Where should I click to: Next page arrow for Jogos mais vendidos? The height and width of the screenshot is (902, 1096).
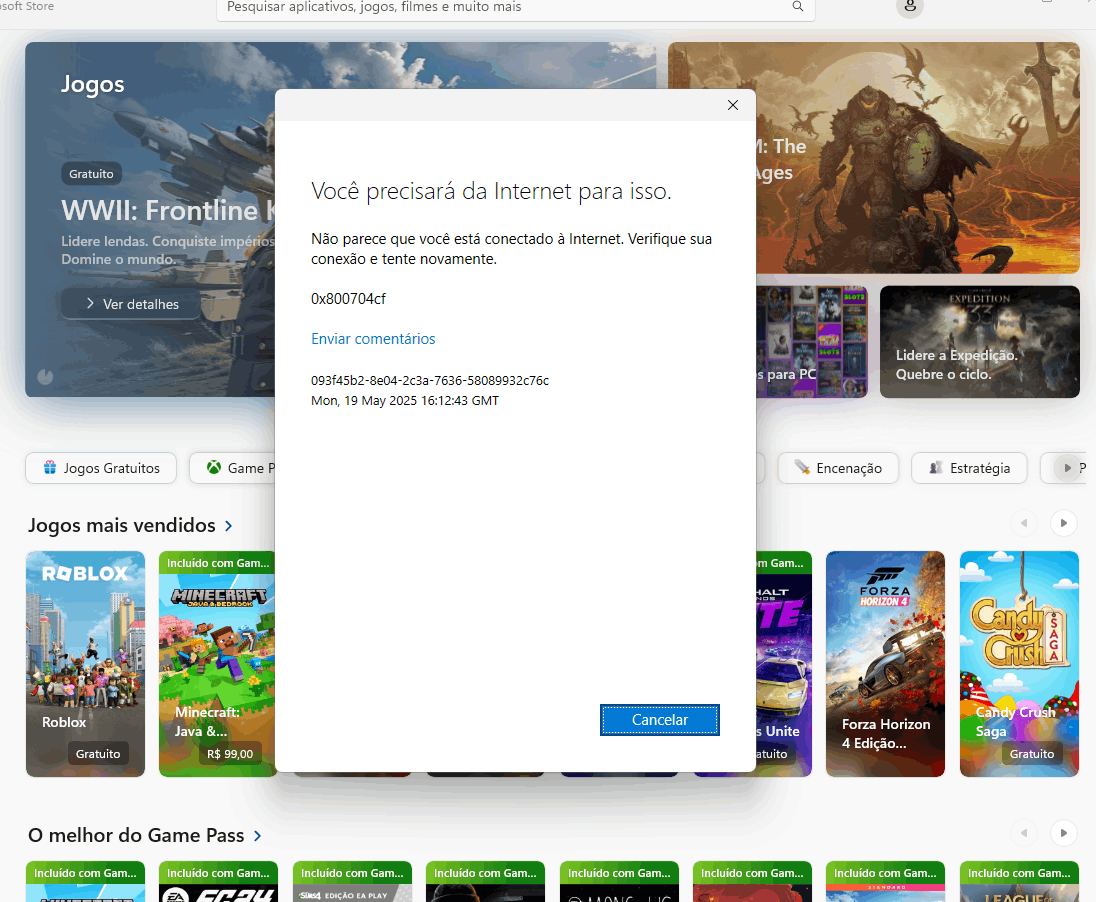[1064, 523]
